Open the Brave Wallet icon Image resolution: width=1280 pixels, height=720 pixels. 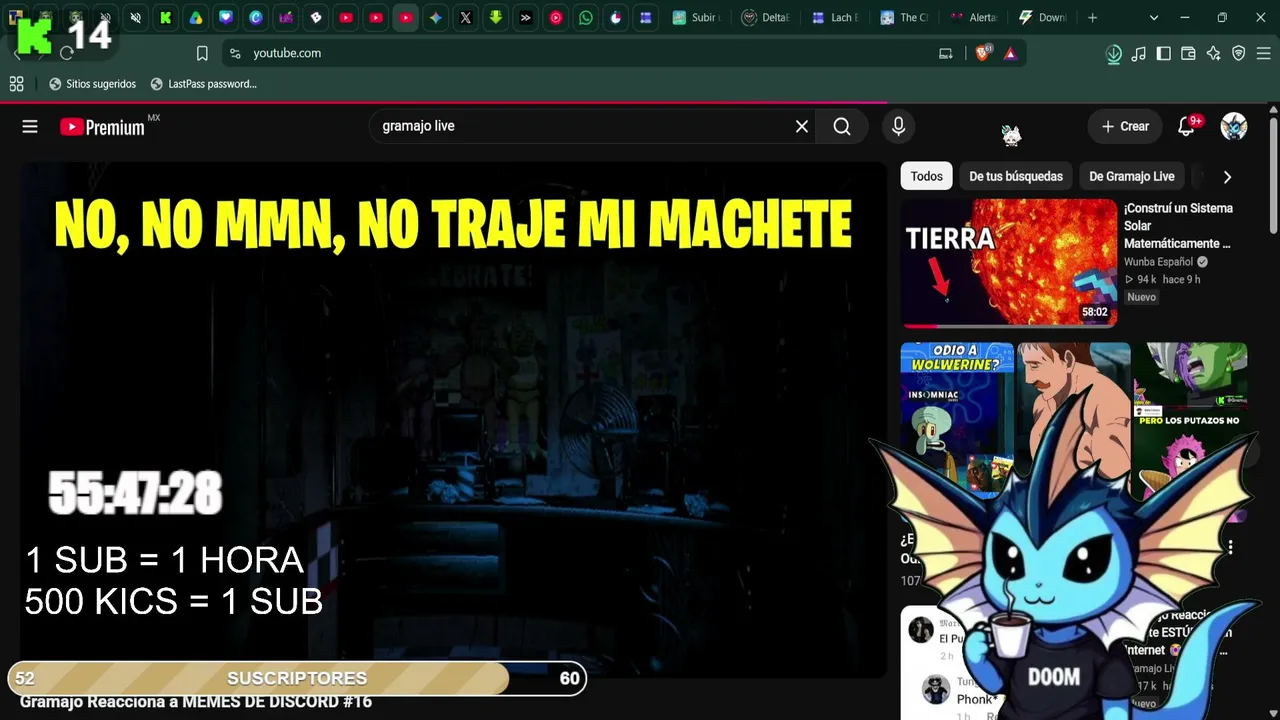pos(1189,53)
